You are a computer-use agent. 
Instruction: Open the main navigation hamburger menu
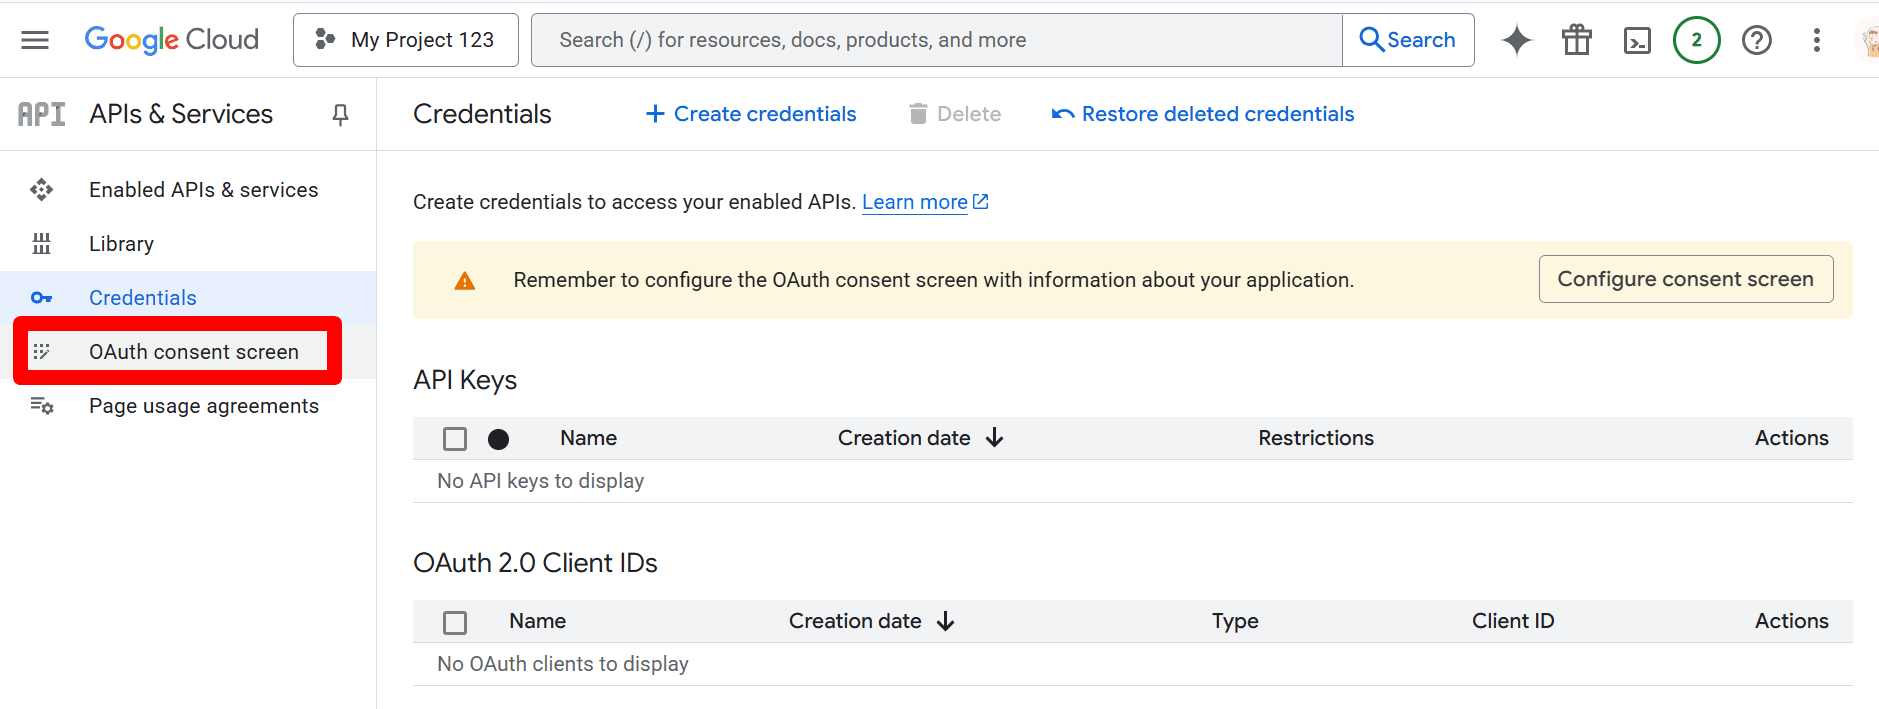click(35, 40)
